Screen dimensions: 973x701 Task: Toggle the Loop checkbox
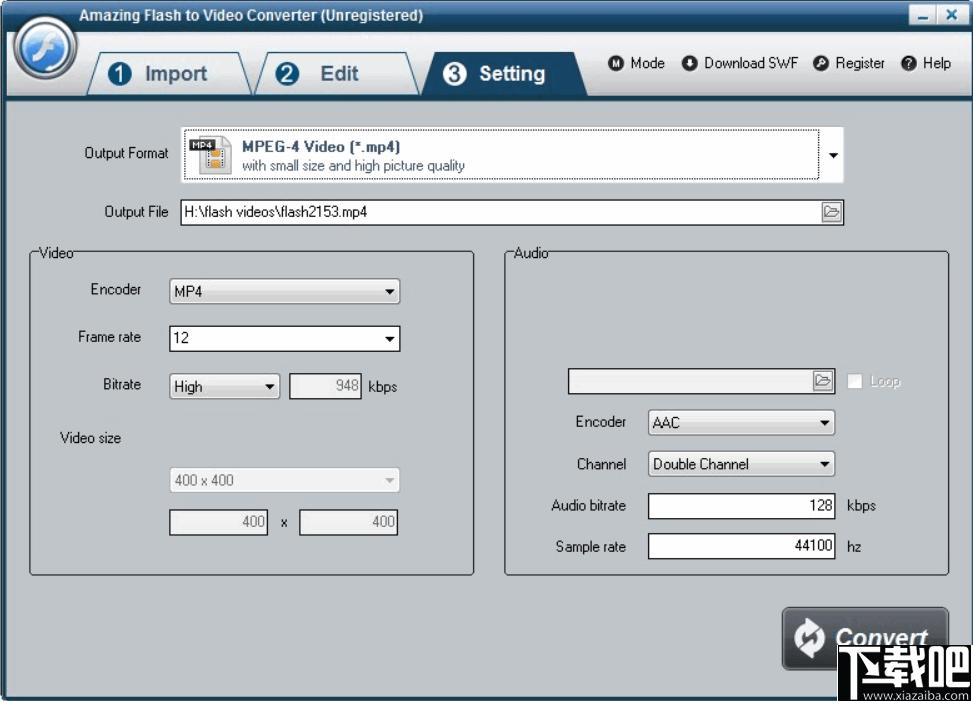[x=854, y=382]
